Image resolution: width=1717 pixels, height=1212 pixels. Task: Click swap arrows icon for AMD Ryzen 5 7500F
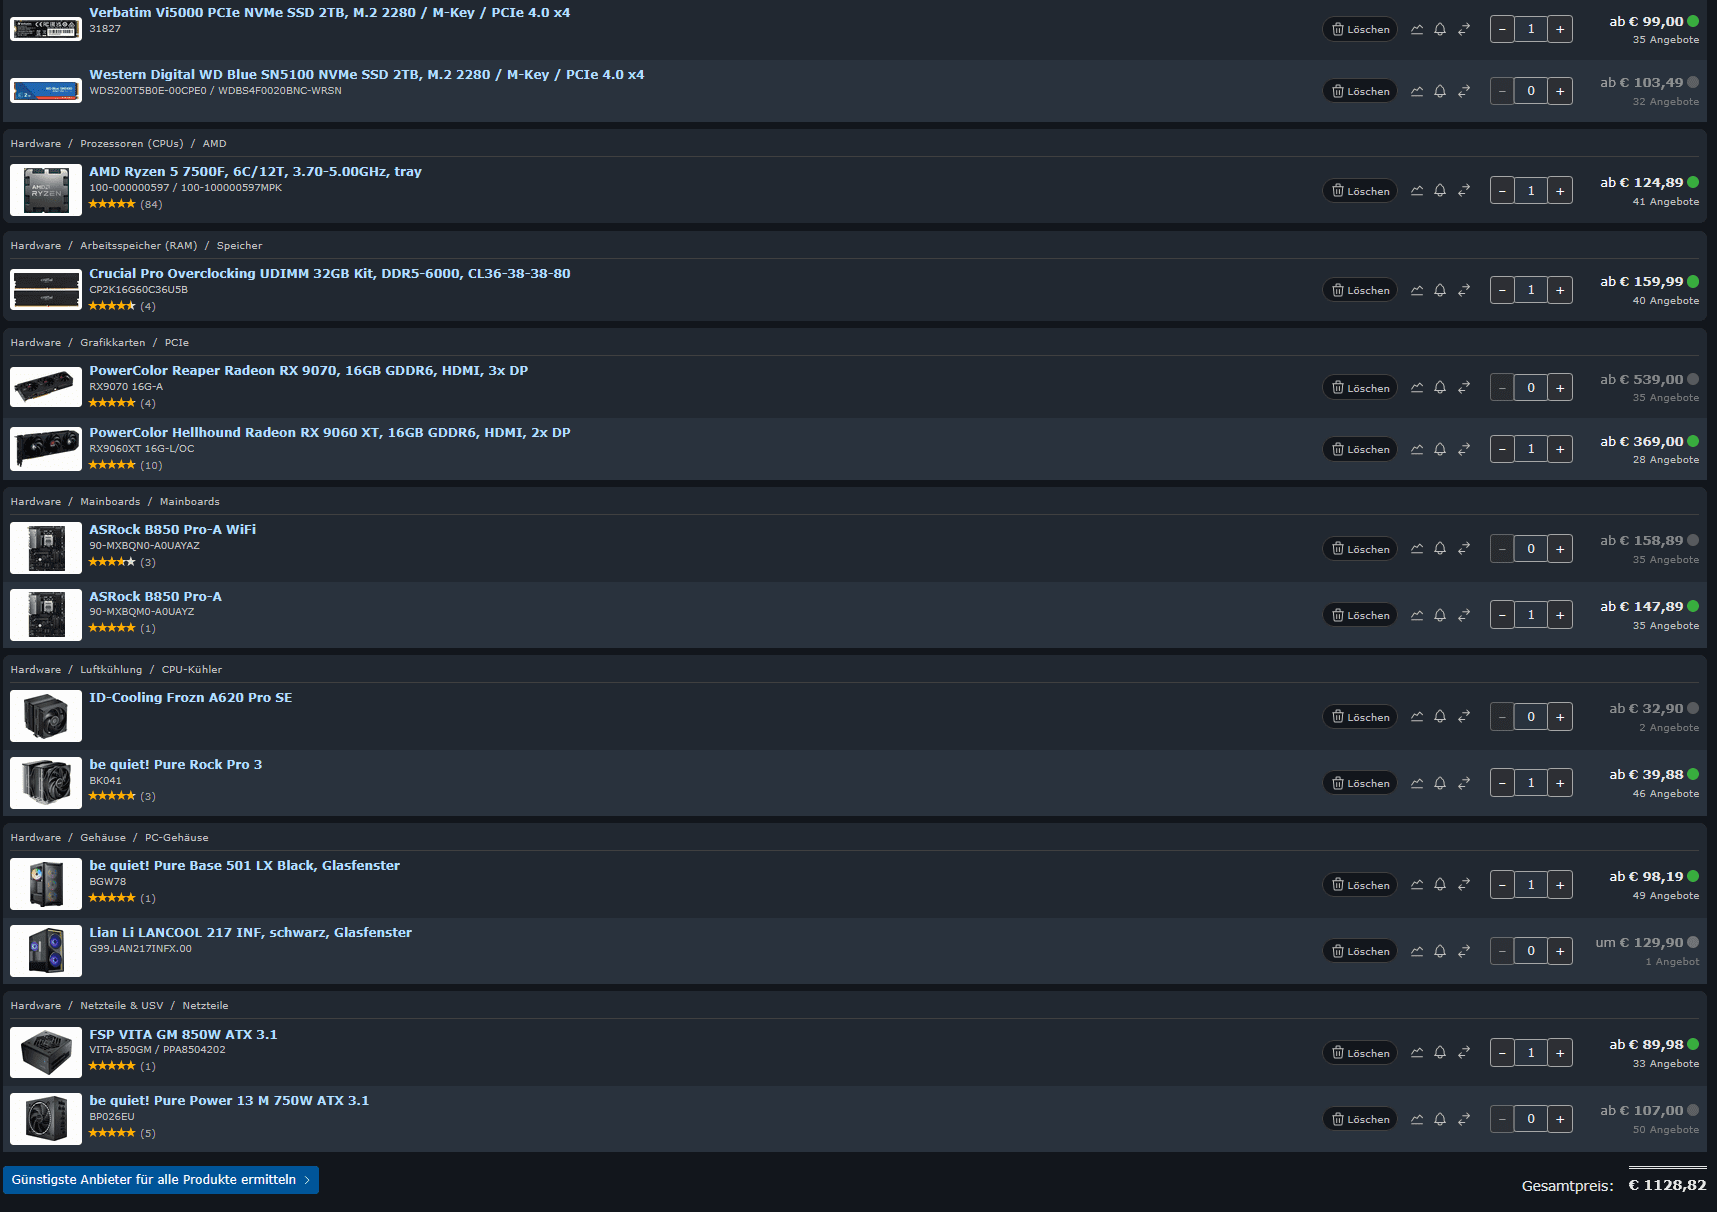(x=1464, y=190)
